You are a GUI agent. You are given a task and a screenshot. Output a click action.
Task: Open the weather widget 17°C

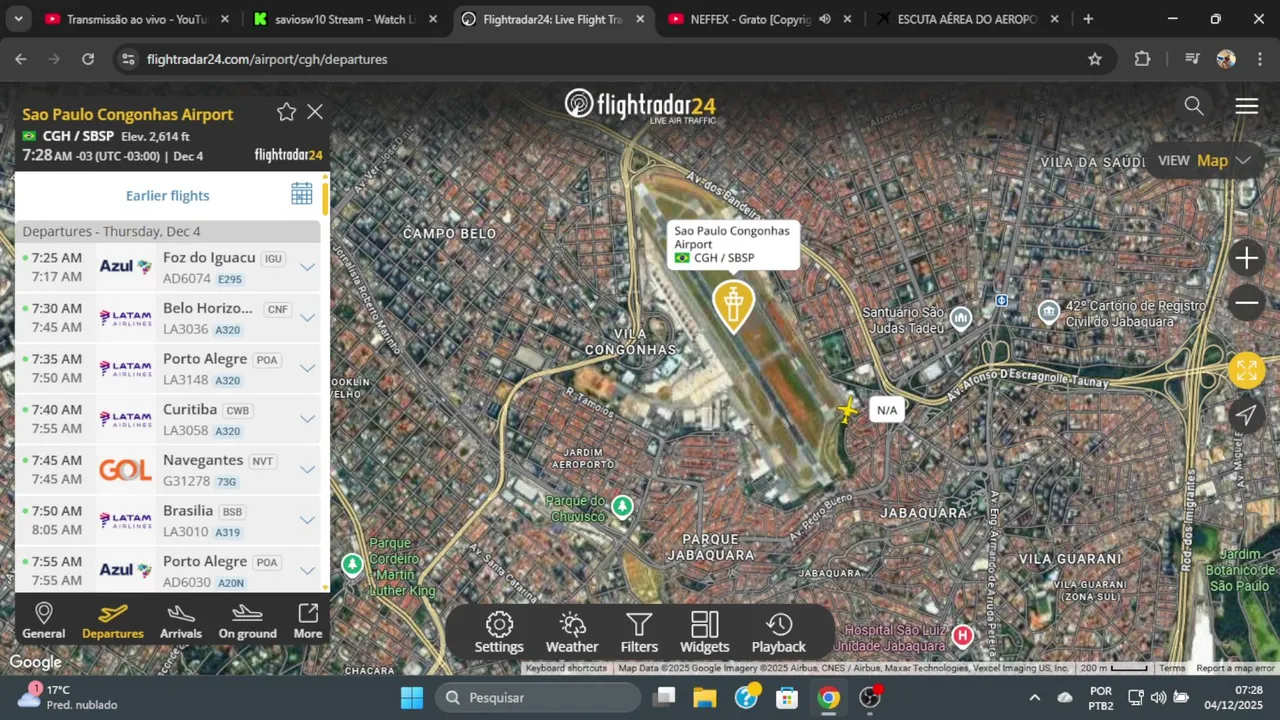[x=68, y=697]
